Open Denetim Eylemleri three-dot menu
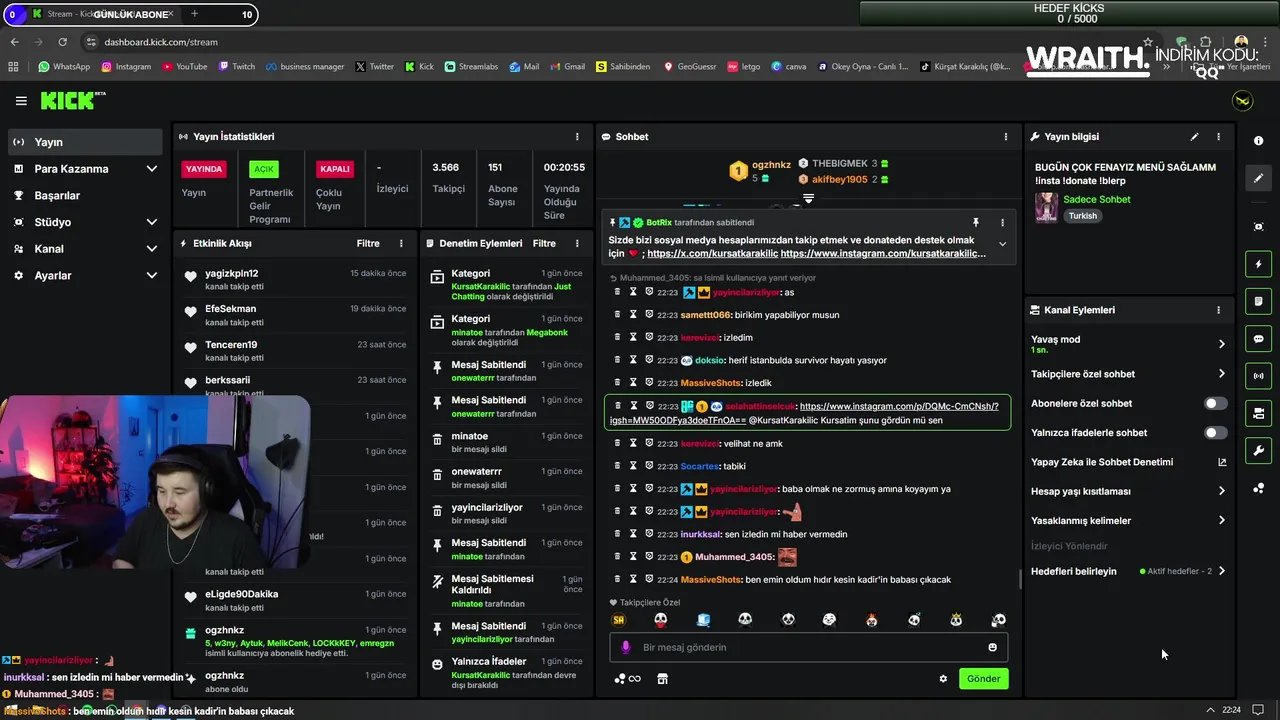 (577, 243)
